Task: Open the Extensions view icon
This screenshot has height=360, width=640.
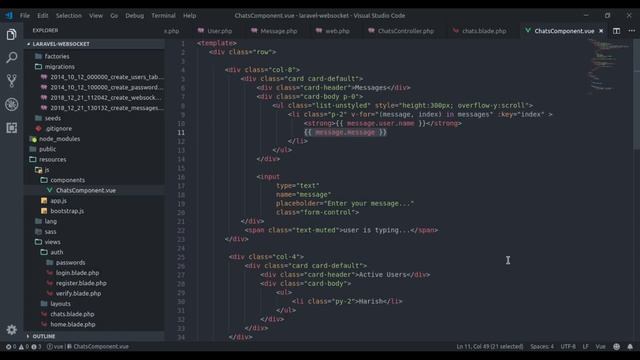Action: click(11, 128)
